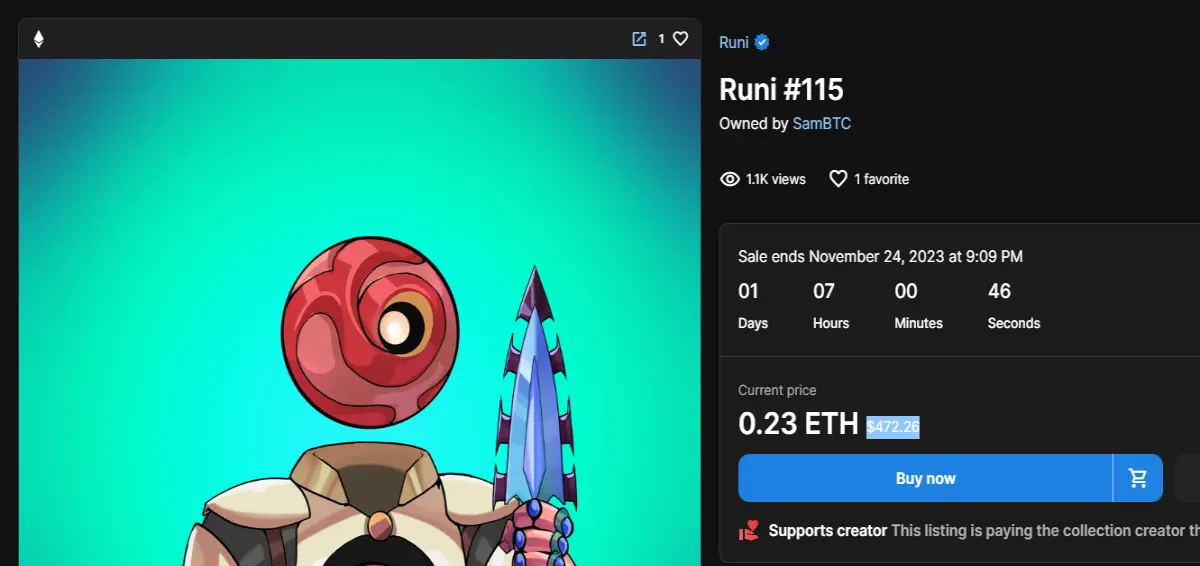Click the blue verified badge next to Runi

click(x=762, y=42)
